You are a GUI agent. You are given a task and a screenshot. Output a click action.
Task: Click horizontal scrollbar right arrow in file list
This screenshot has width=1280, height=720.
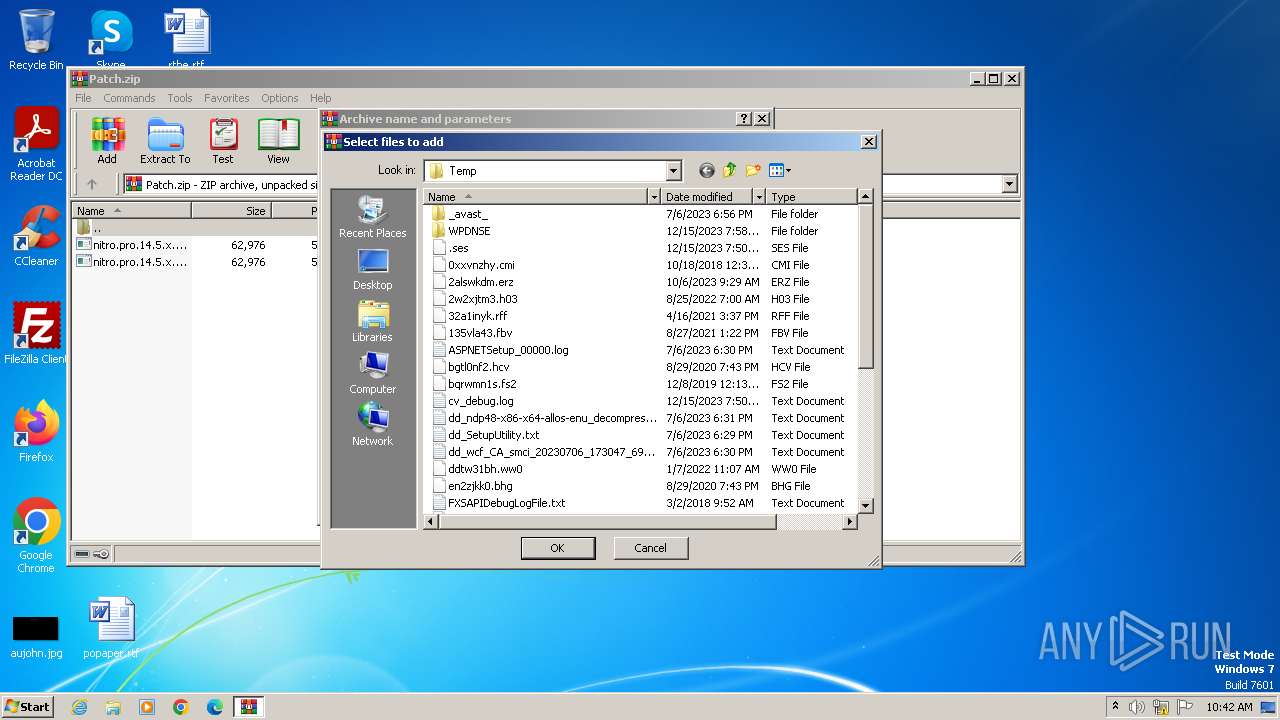pyautogui.click(x=850, y=522)
